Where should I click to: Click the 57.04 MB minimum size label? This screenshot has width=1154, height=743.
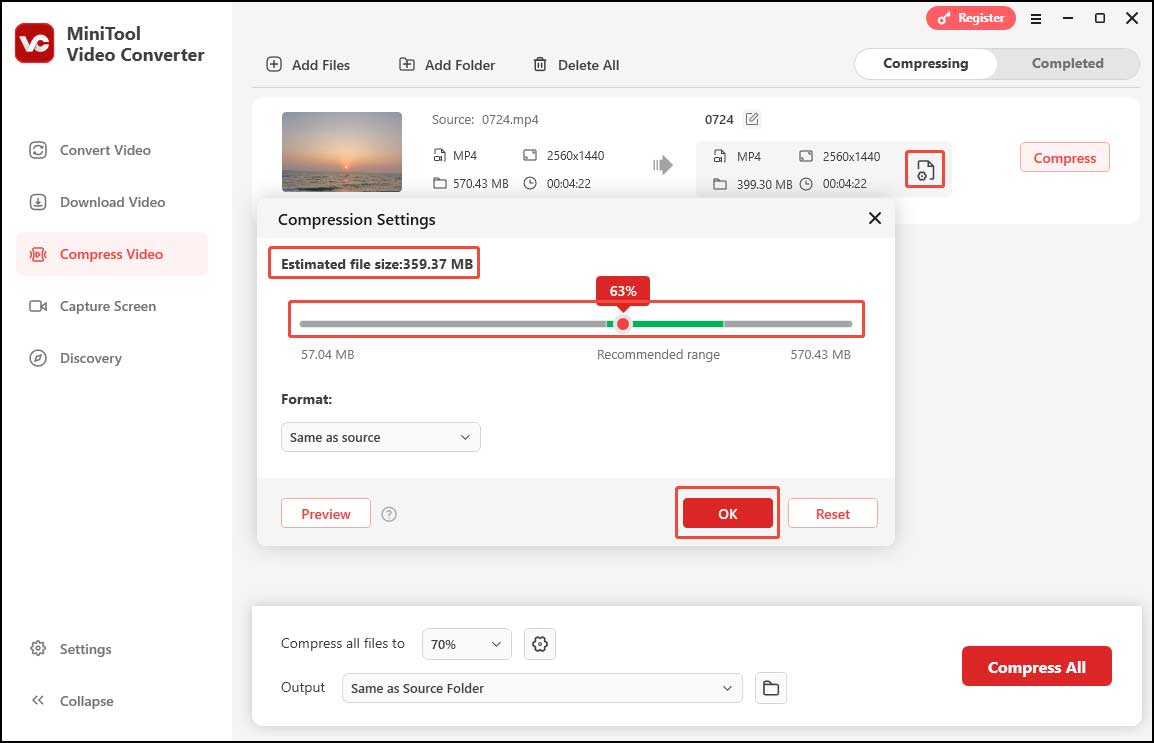tap(328, 355)
